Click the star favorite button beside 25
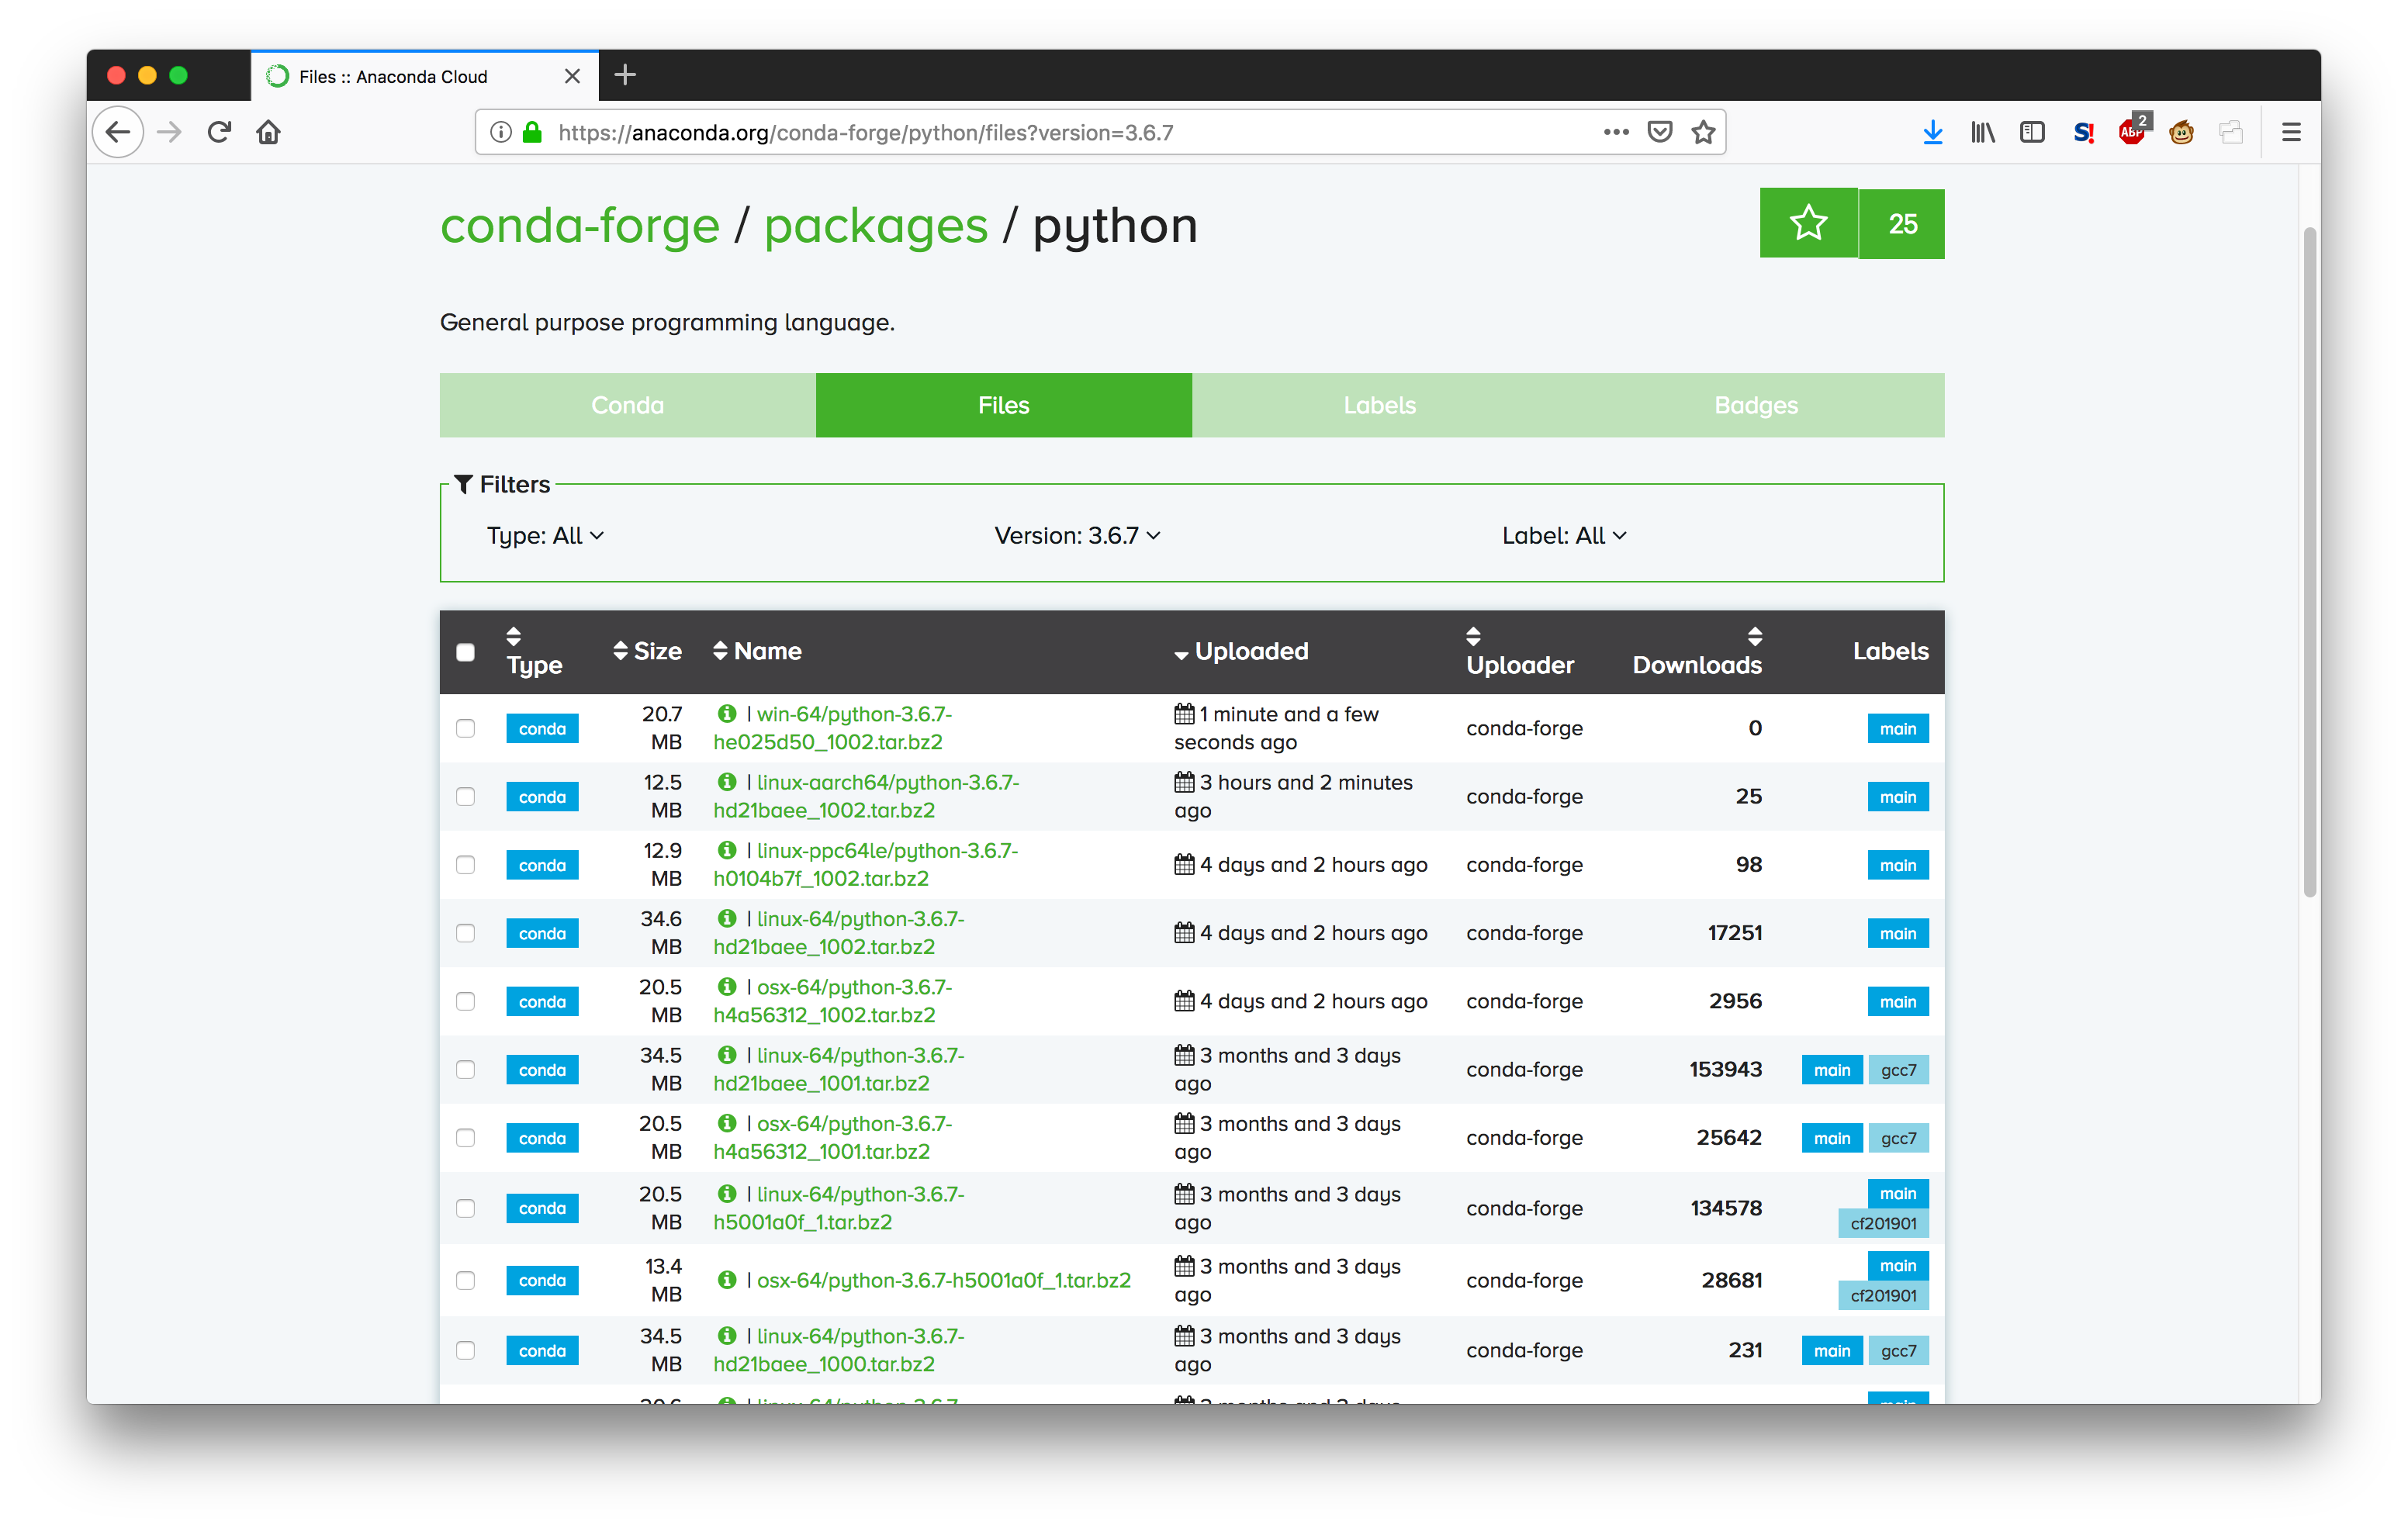This screenshot has height=1528, width=2408. pyautogui.click(x=1808, y=223)
